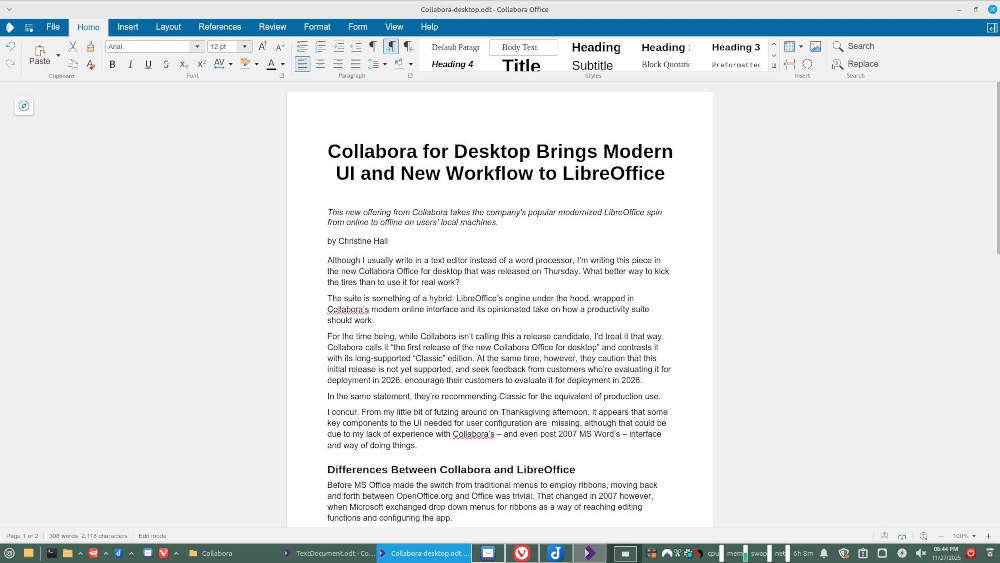Open the 12 pt font size dropdown
This screenshot has height=563, width=1000.
tap(246, 47)
